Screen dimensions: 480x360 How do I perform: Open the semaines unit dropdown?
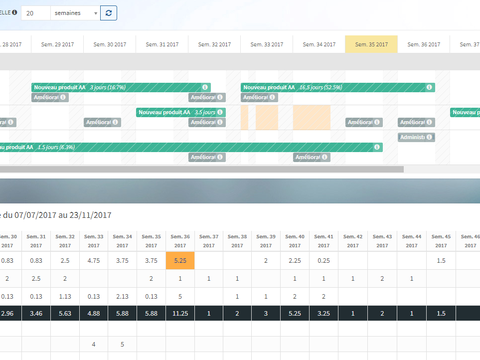75,13
